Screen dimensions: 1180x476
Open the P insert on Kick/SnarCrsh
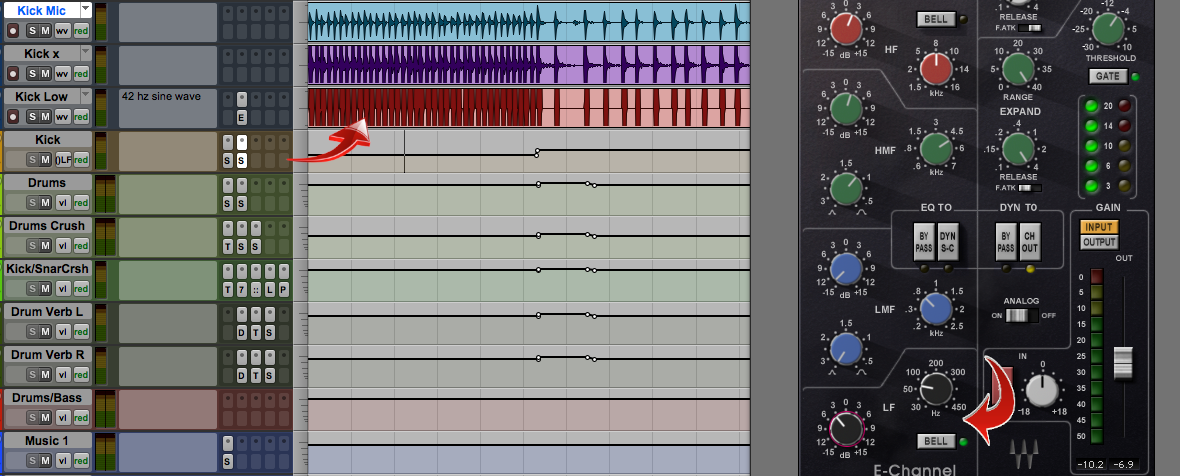[x=283, y=290]
